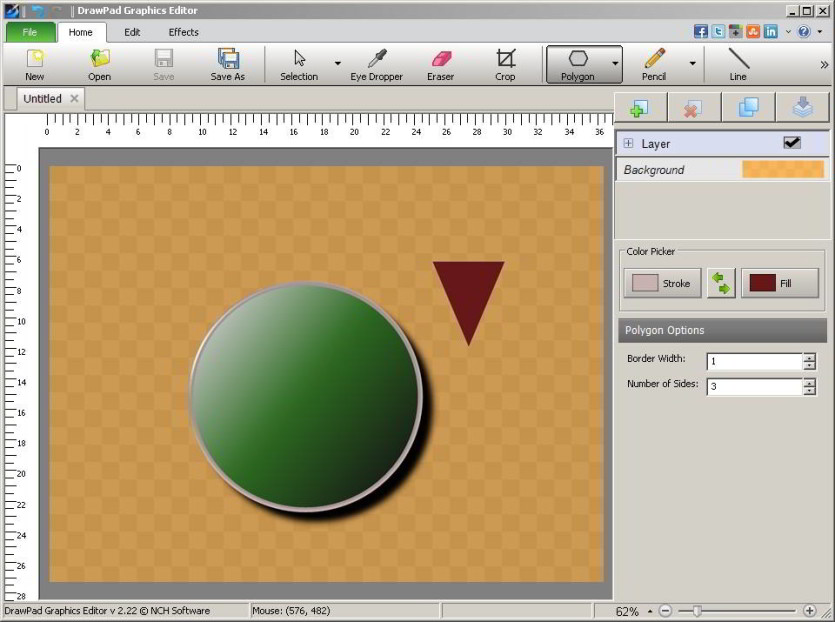Open help dropdown arrow
835x622 pixels.
820,32
